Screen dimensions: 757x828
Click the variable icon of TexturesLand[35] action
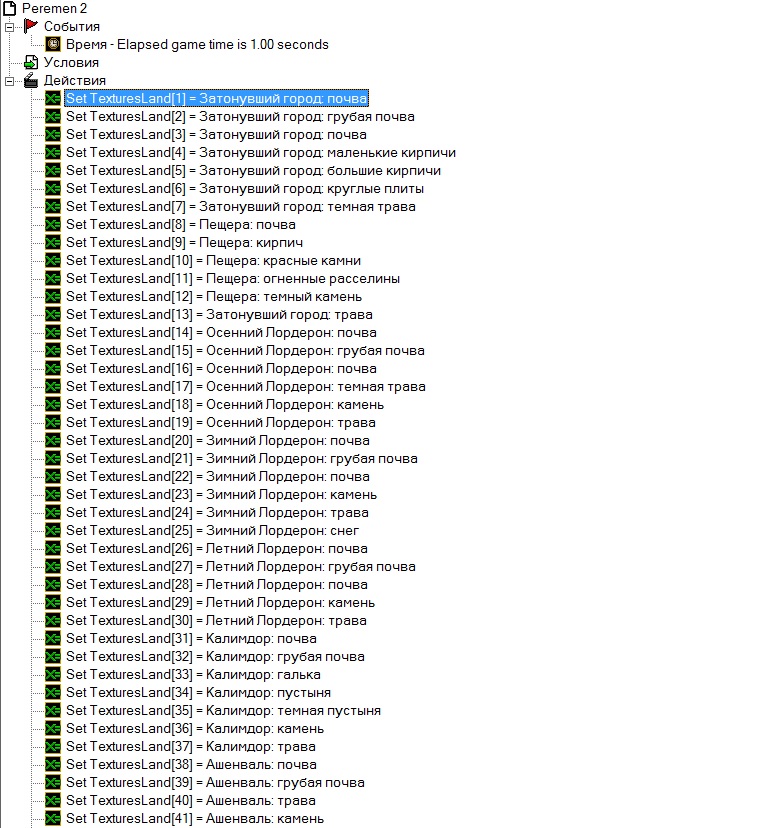coord(53,710)
